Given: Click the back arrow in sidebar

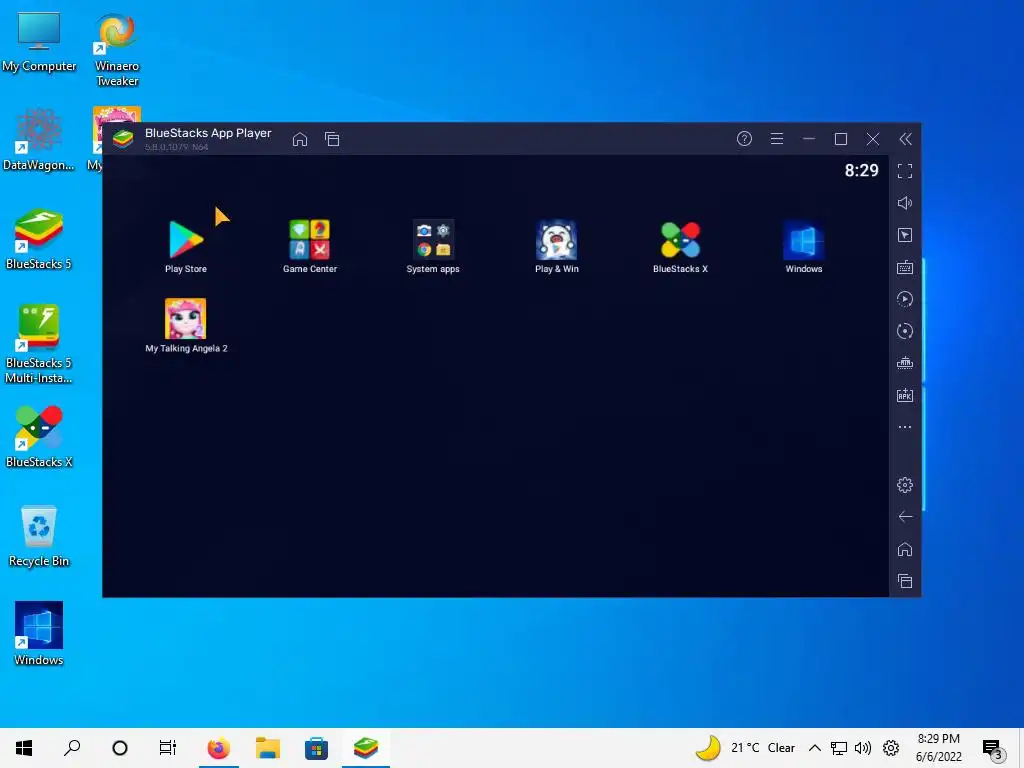Looking at the screenshot, I should 904,517.
